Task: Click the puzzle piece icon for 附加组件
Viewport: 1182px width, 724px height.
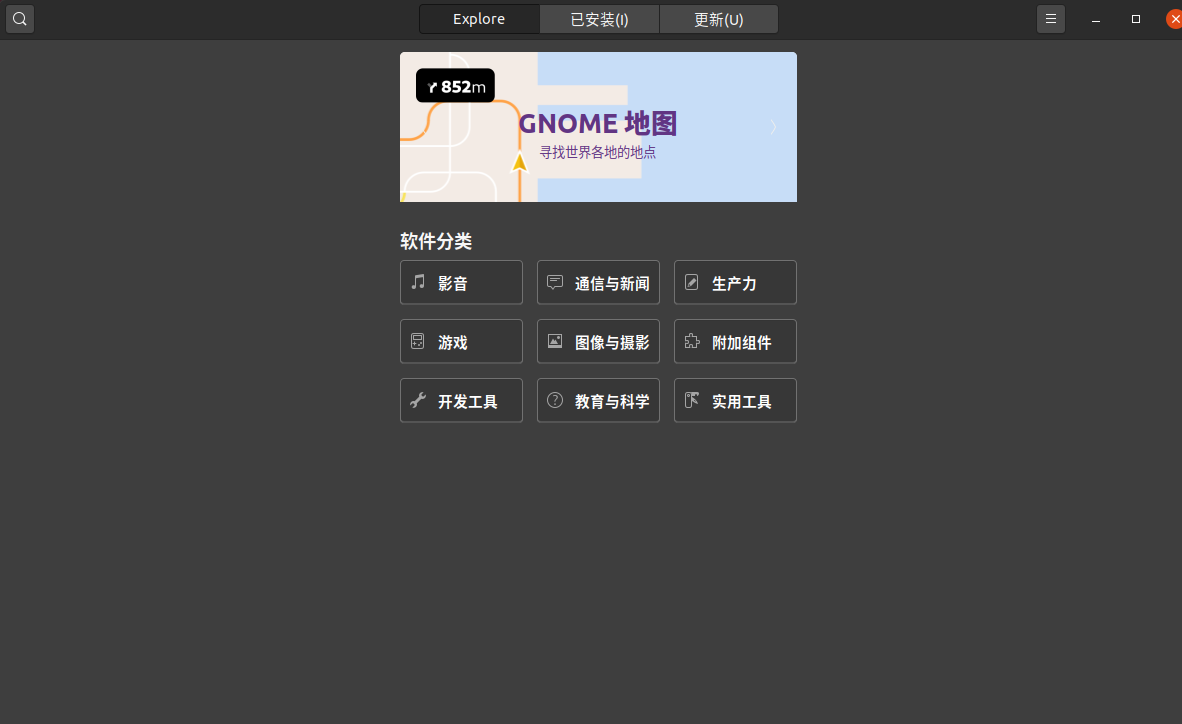Action: pyautogui.click(x=692, y=341)
